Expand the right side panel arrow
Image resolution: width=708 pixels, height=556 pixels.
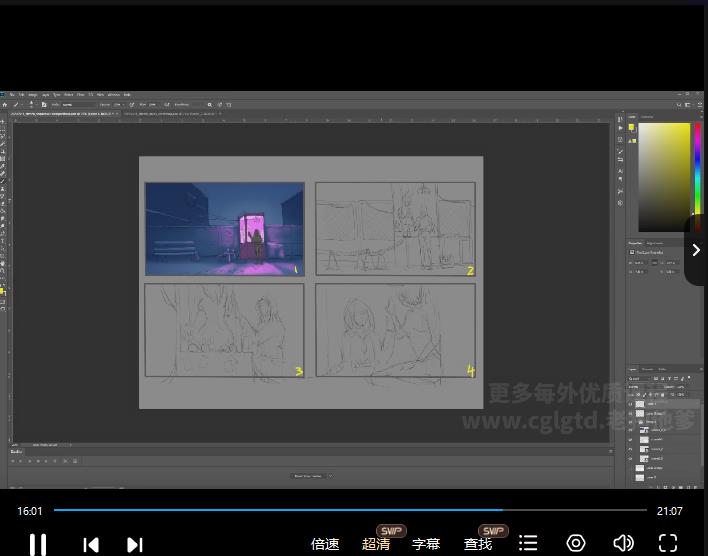pyautogui.click(x=696, y=250)
